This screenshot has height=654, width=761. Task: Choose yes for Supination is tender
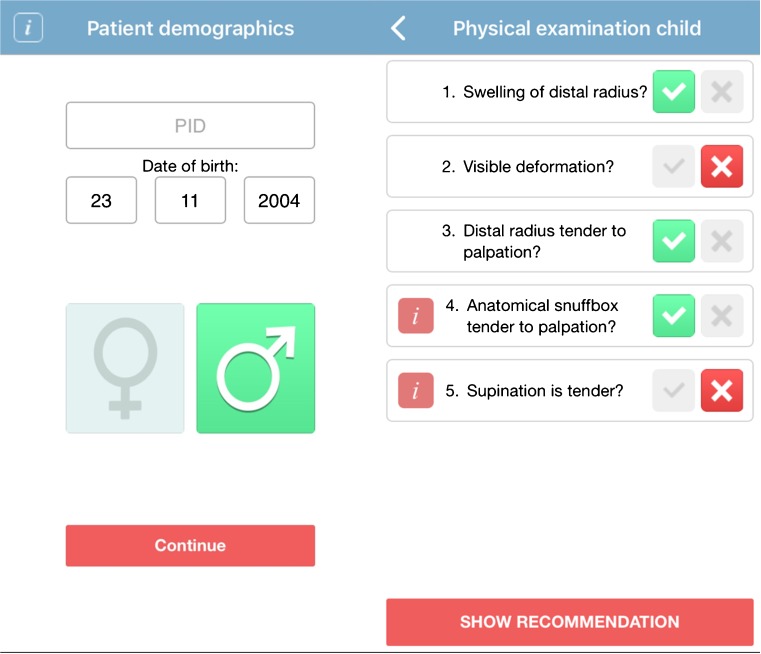click(673, 391)
